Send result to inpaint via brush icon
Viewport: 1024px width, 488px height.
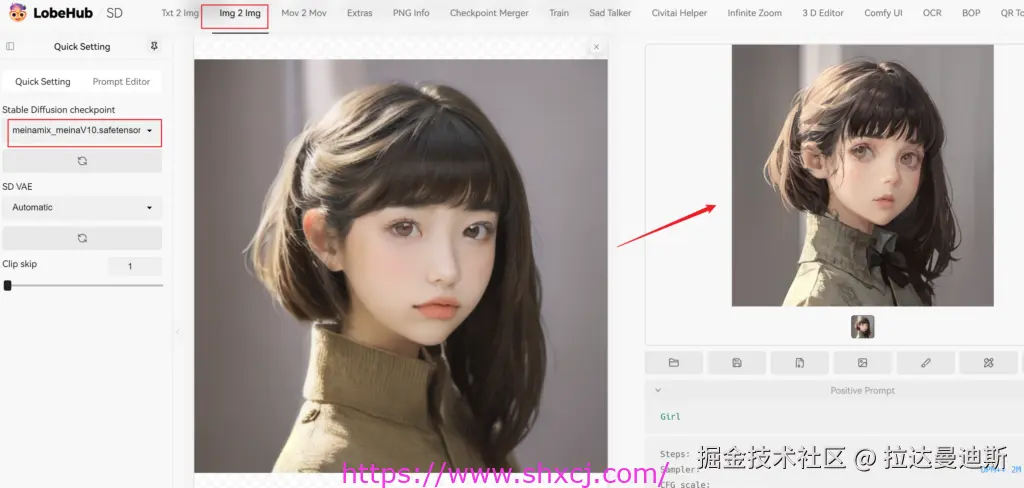(x=925, y=363)
